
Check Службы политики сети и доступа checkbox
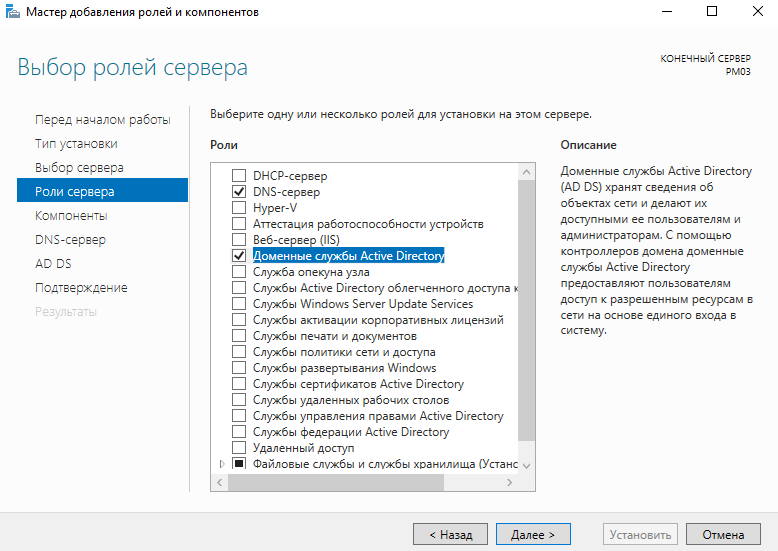pyautogui.click(x=239, y=352)
